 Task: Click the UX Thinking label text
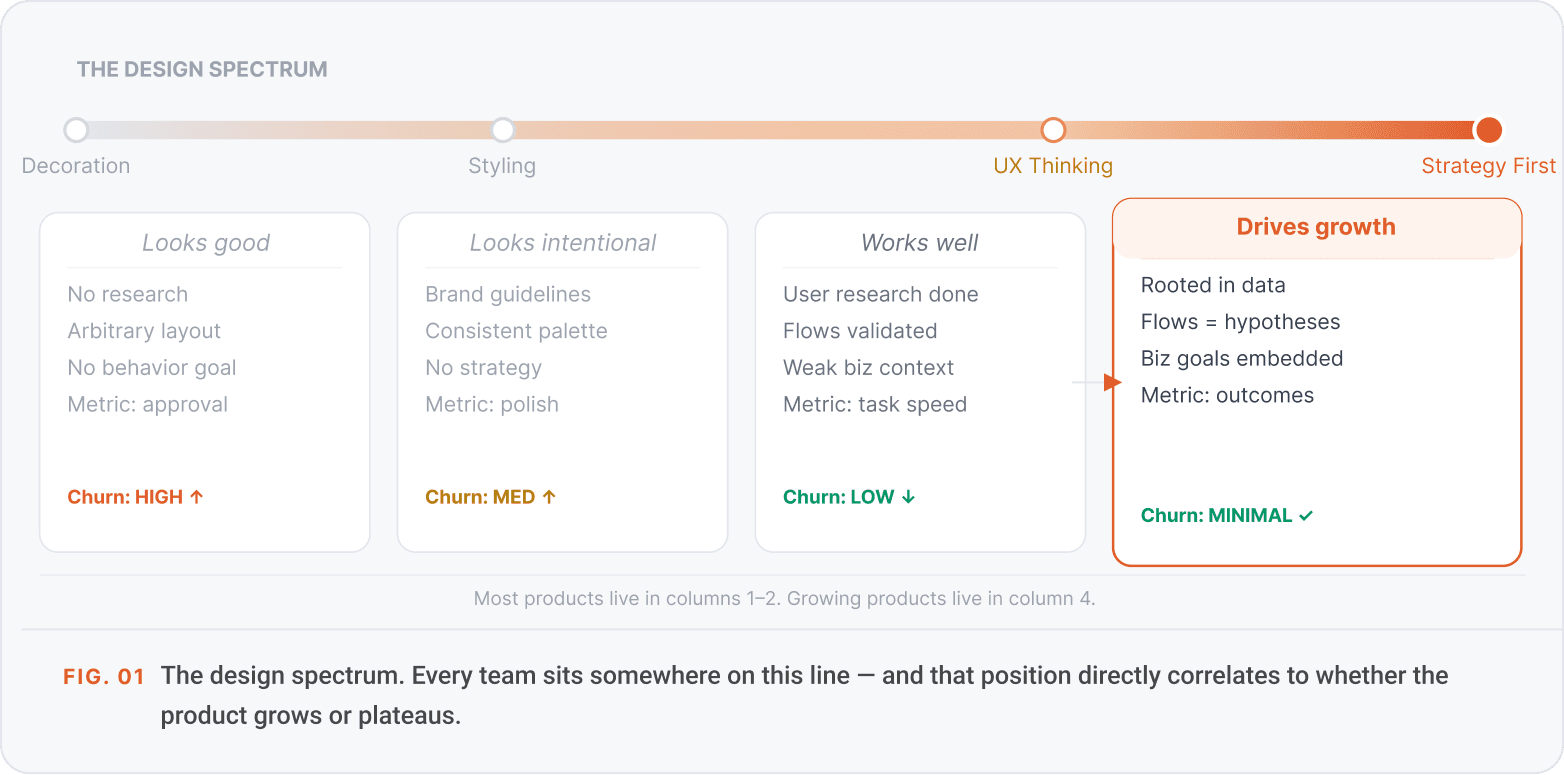[x=1053, y=166]
